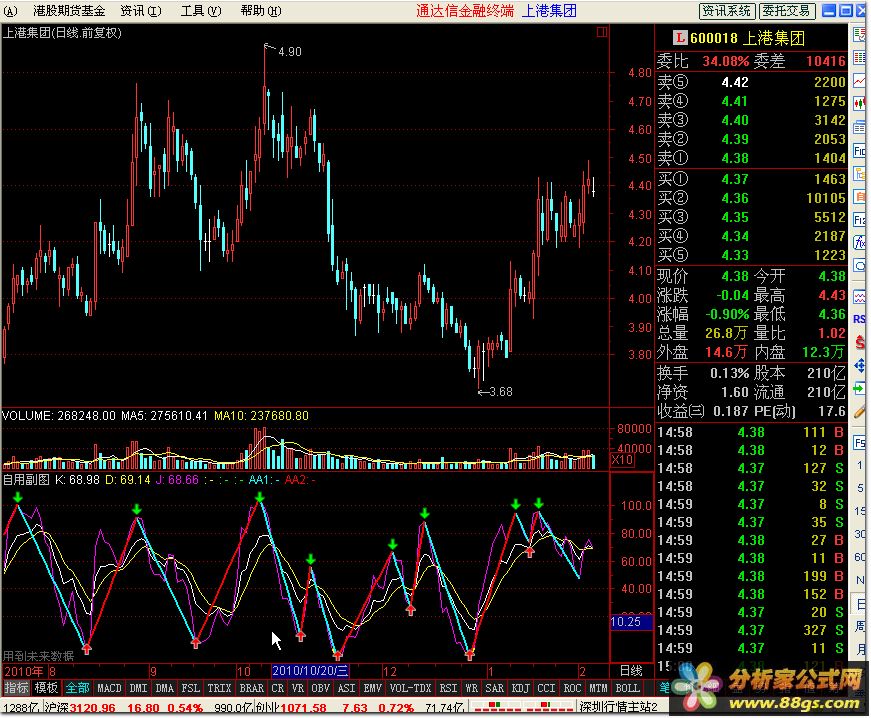Switch to the 指标 tab
The width and height of the screenshot is (871, 718).
[x=16, y=688]
